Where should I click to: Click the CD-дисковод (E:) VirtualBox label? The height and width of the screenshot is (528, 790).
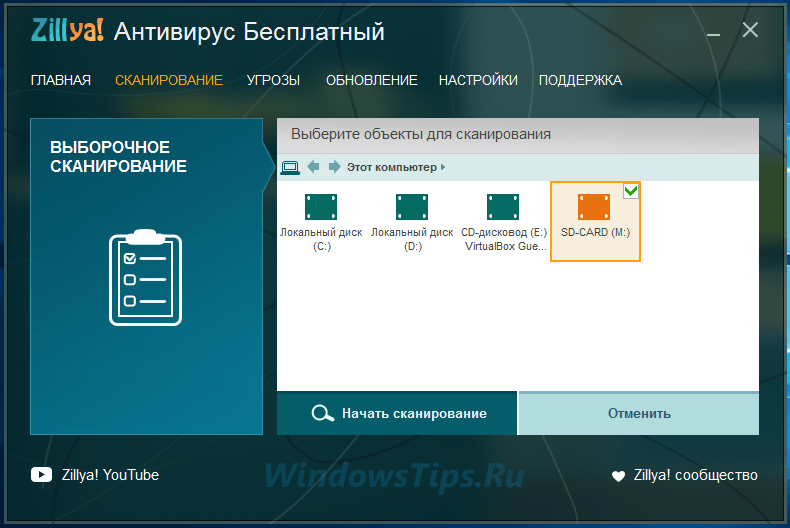504,239
